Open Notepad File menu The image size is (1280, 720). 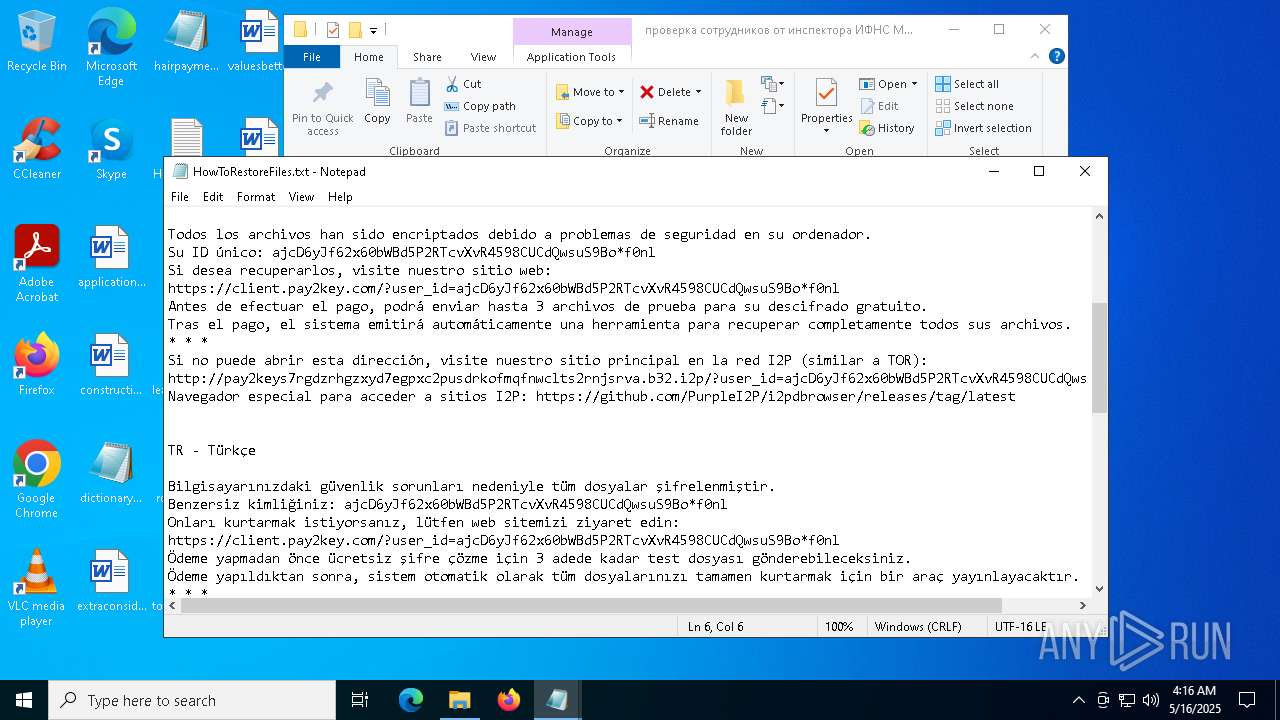[180, 197]
